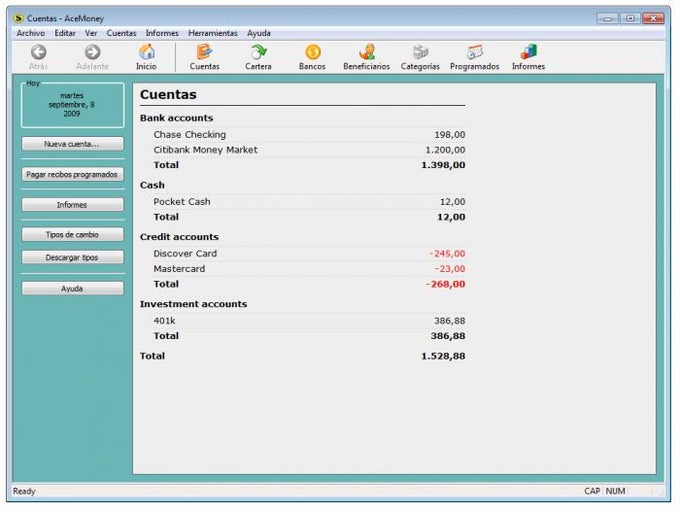Open the Editar menu
This screenshot has height=512, width=680.
65,33
